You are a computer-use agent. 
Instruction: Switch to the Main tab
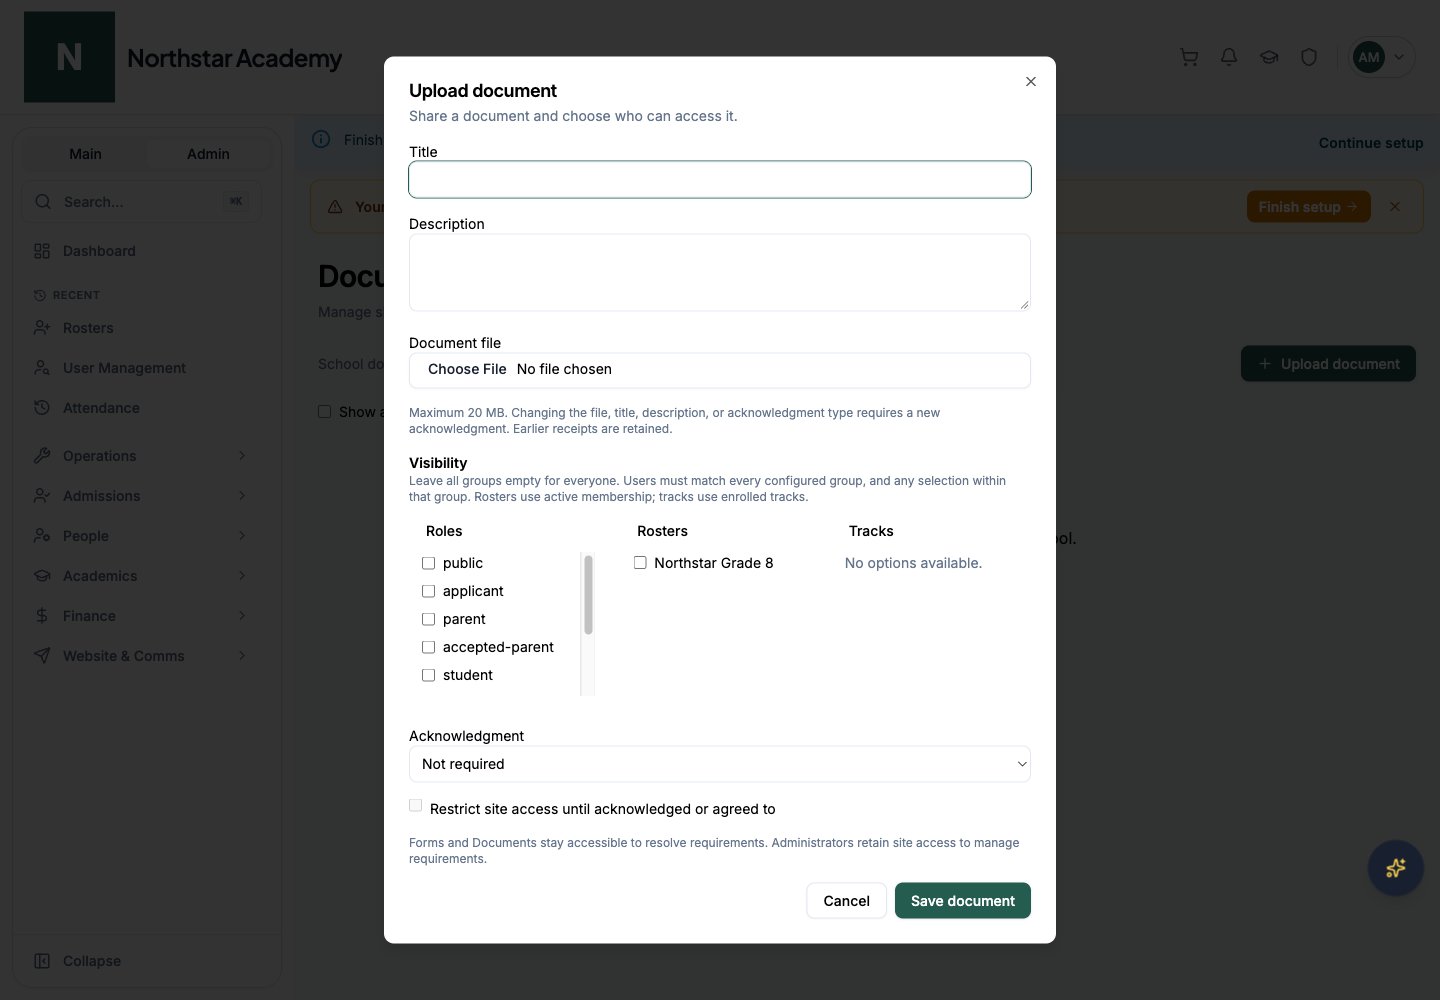pyautogui.click(x=85, y=154)
